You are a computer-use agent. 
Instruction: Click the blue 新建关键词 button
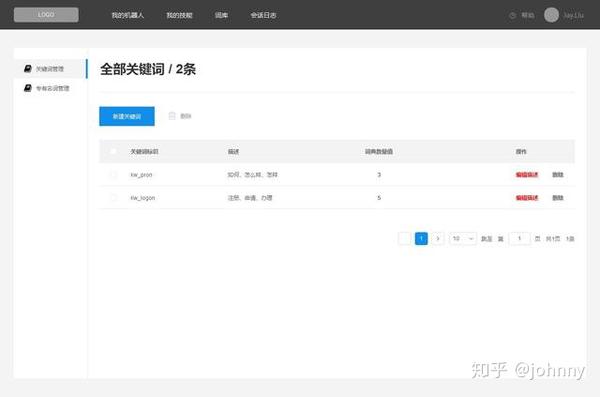pyautogui.click(x=127, y=116)
